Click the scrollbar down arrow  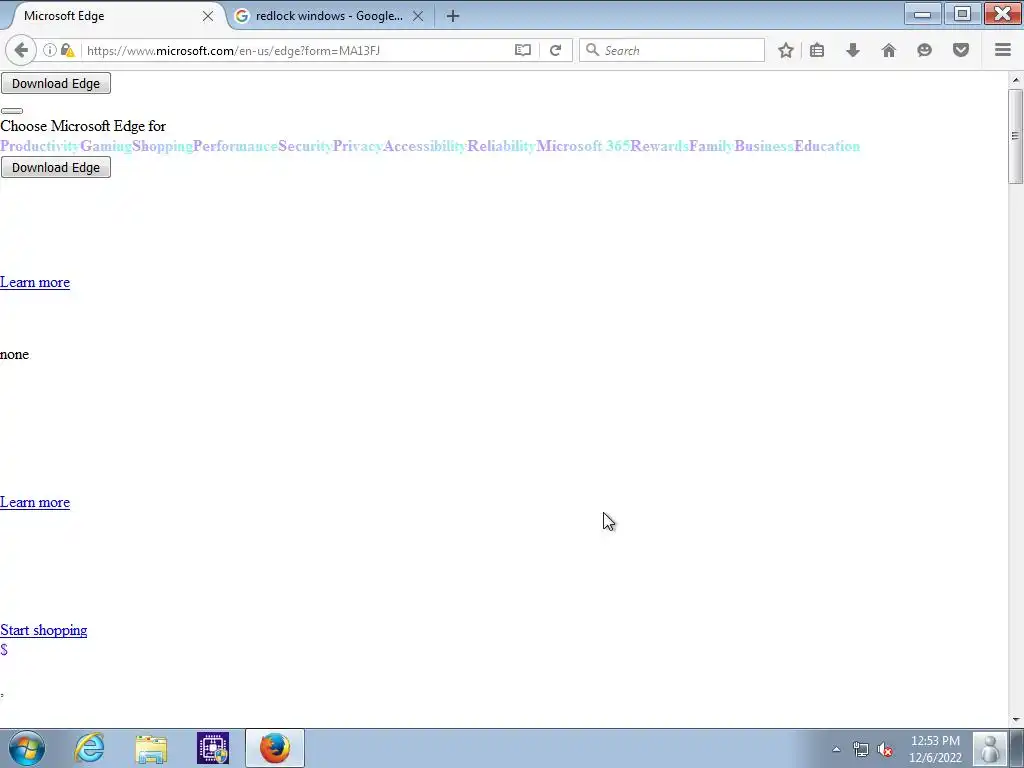[1016, 720]
